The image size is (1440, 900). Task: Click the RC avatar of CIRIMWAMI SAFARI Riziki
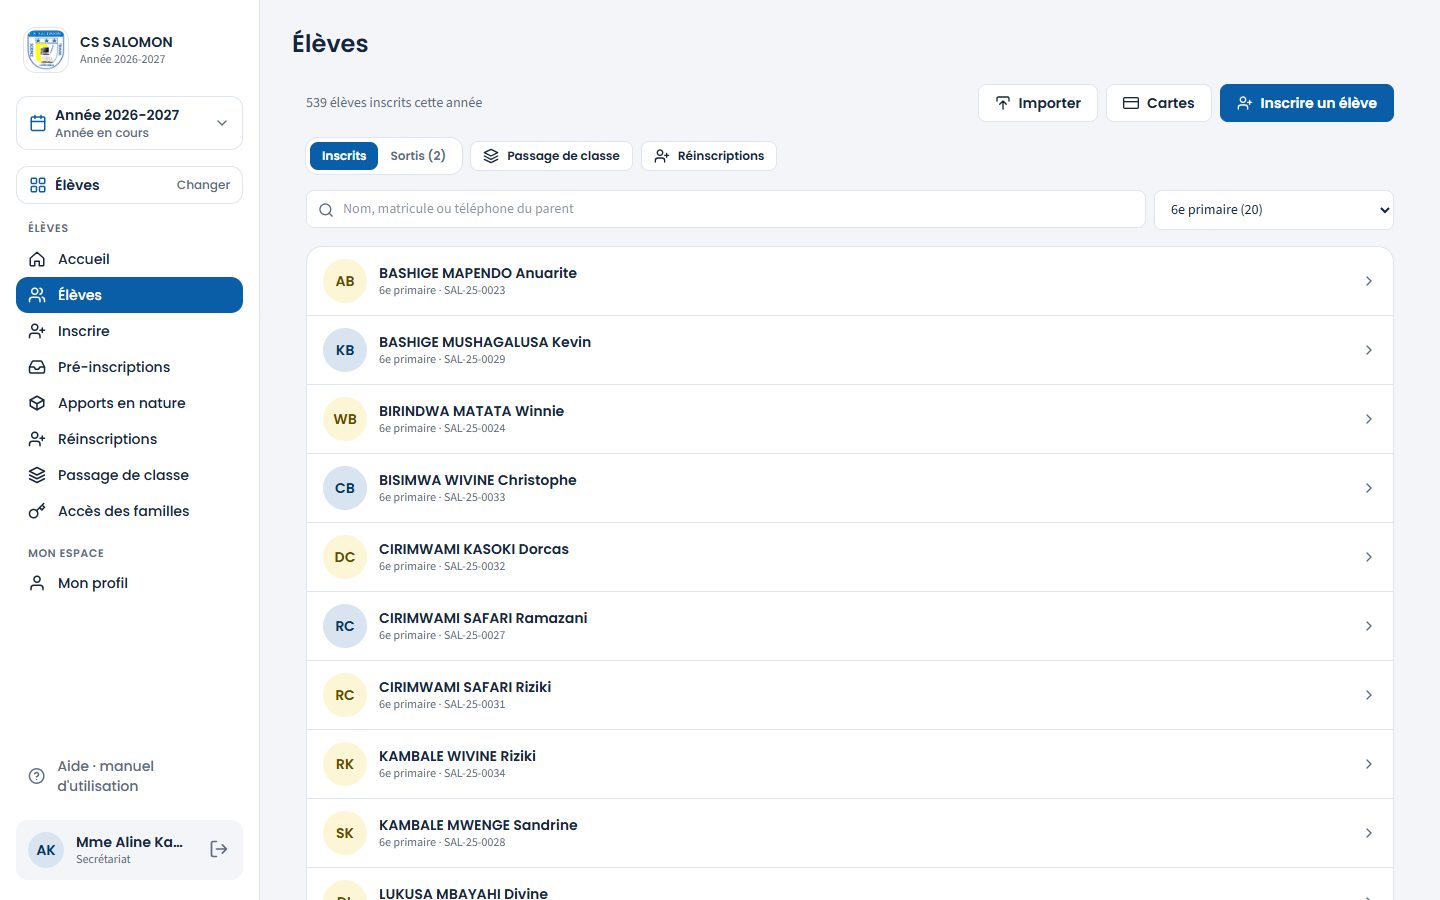coord(345,695)
